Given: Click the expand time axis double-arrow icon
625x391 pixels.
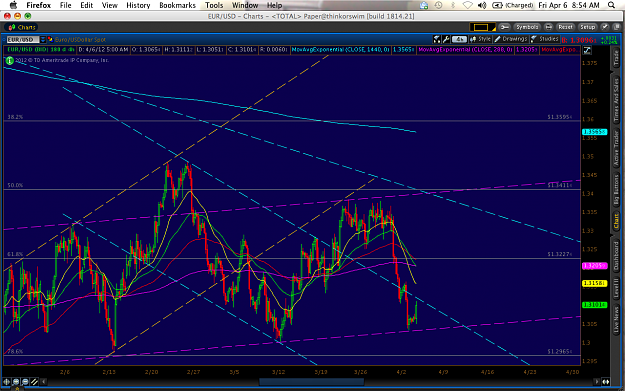Looking at the screenshot, I should [606, 382].
